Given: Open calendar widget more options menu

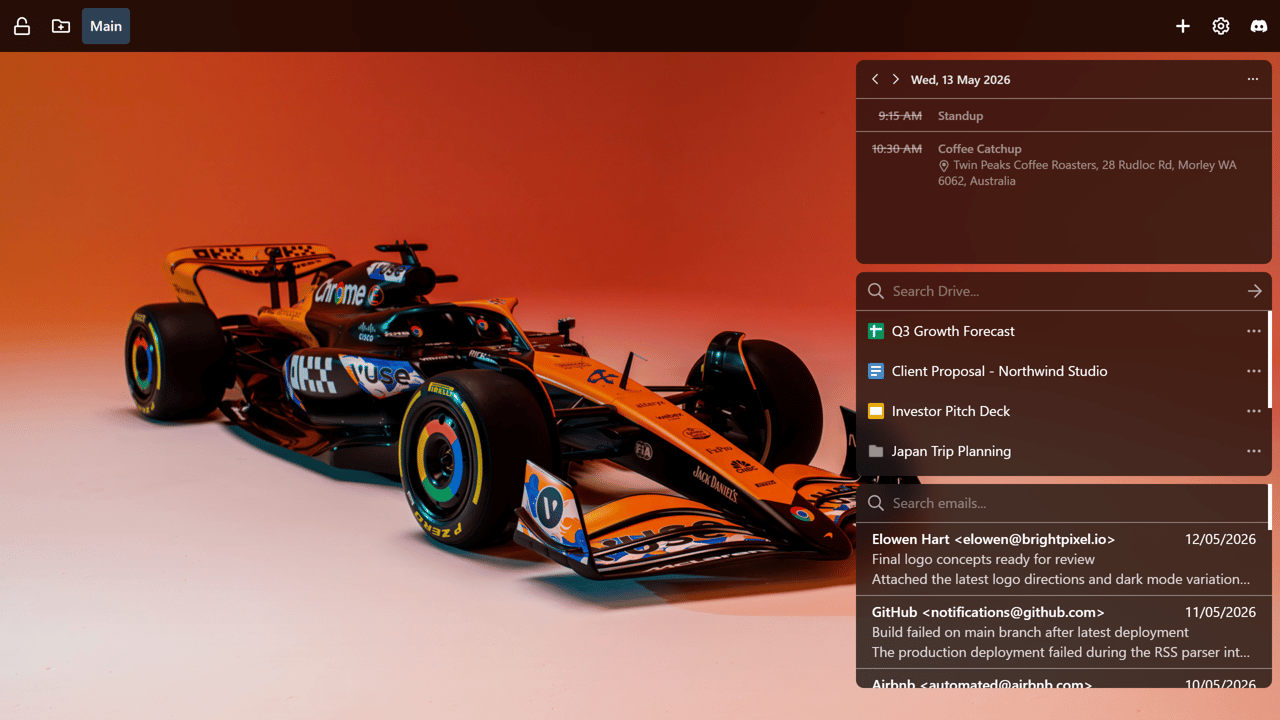Looking at the screenshot, I should tap(1253, 79).
